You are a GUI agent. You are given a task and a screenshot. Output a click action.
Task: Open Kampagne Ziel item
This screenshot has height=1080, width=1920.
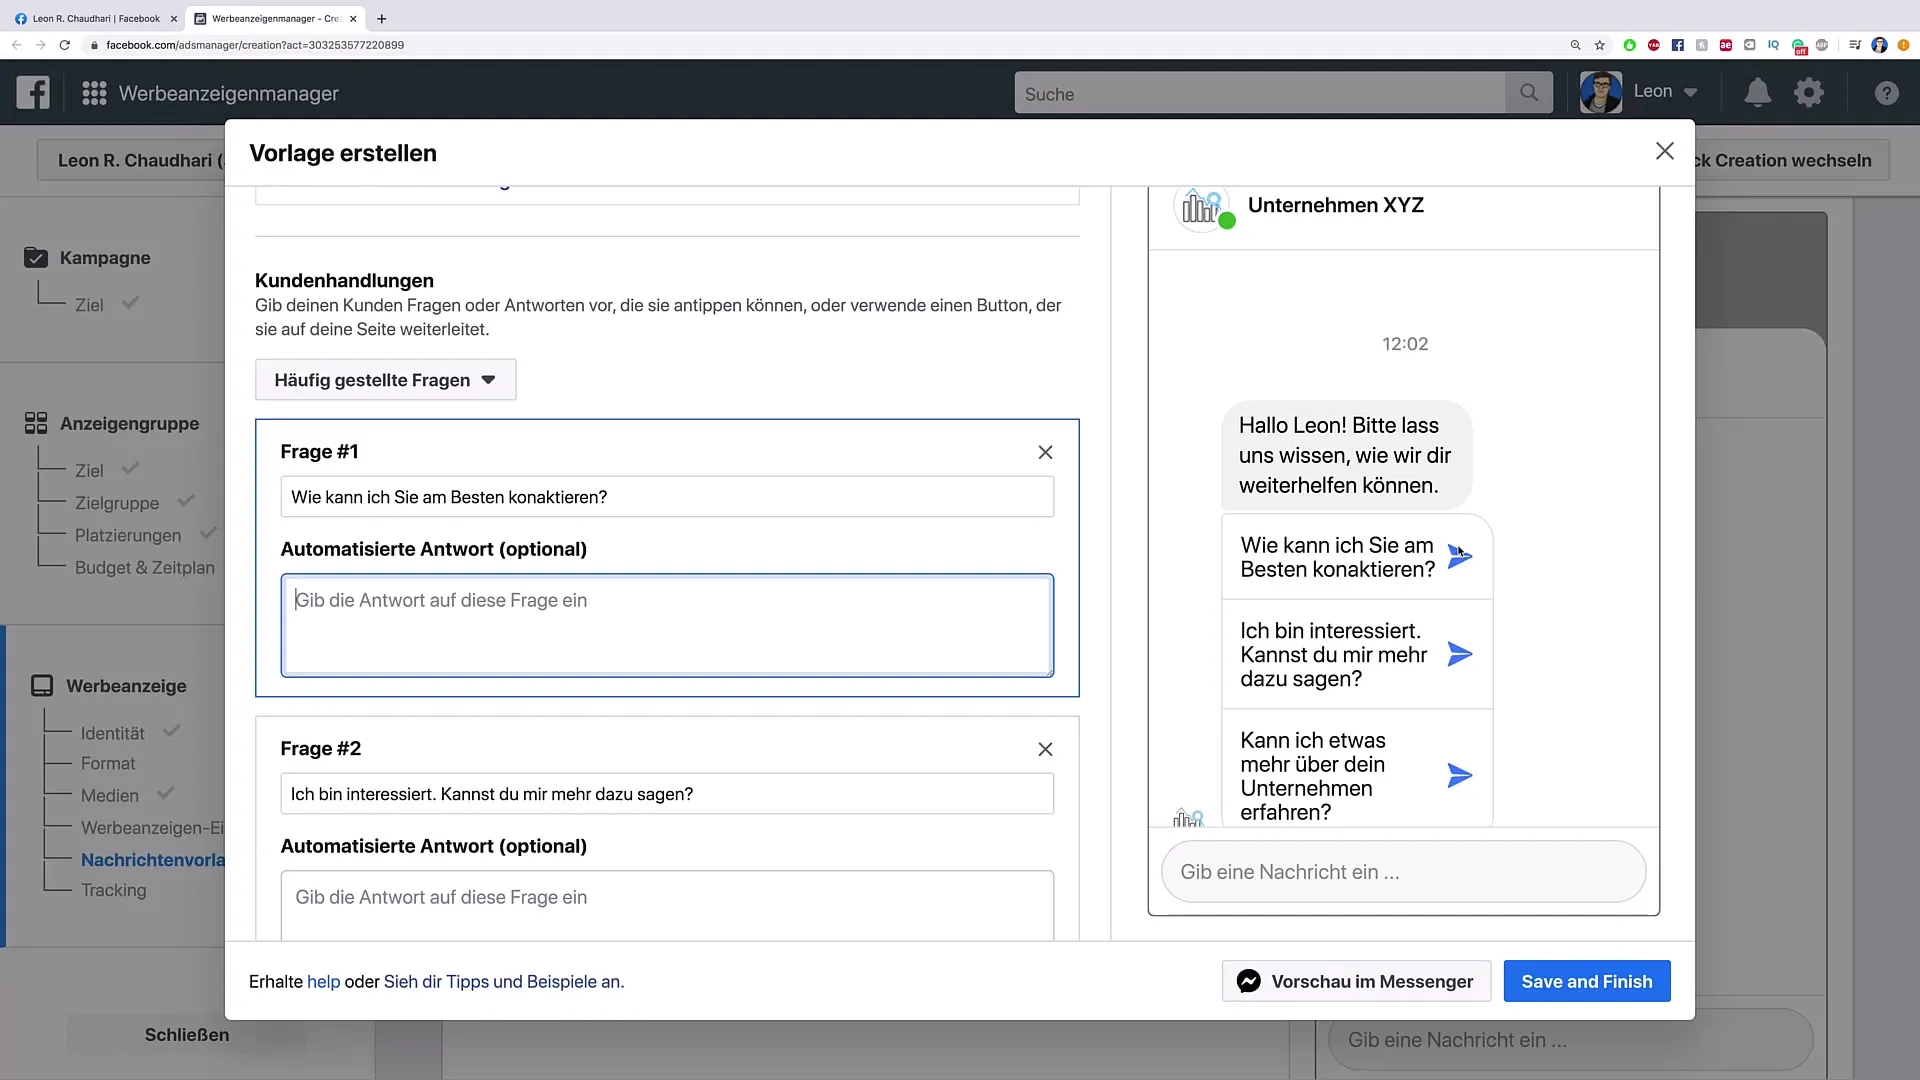coord(89,305)
